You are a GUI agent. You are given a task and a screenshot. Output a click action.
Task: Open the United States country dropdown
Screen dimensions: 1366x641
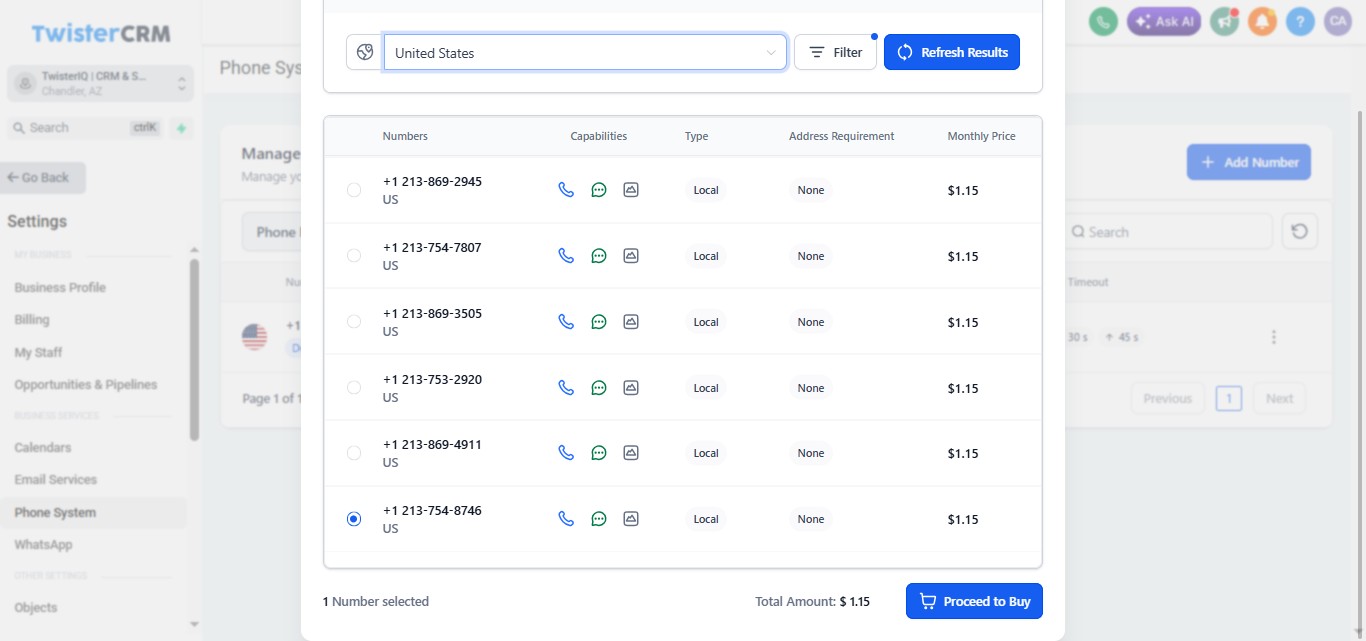pyautogui.click(x=585, y=53)
